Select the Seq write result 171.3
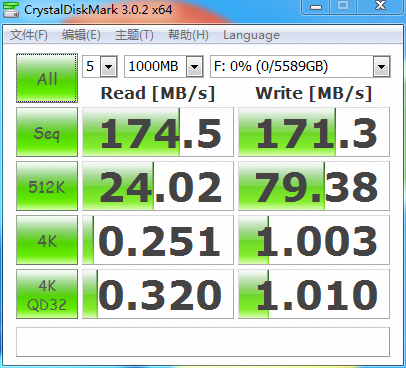Viewport: 406px width, 368px height. tap(314, 132)
